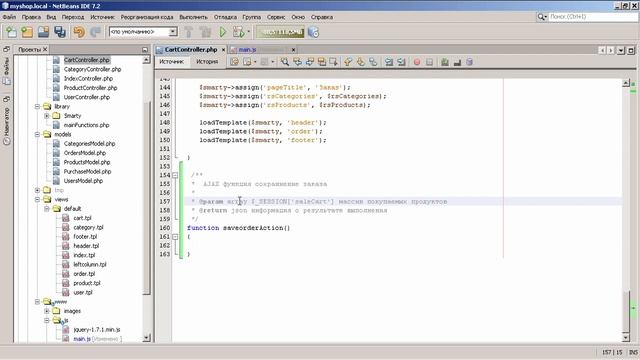Click the New Project toolbar icon
640x360 pixels.
27,32
